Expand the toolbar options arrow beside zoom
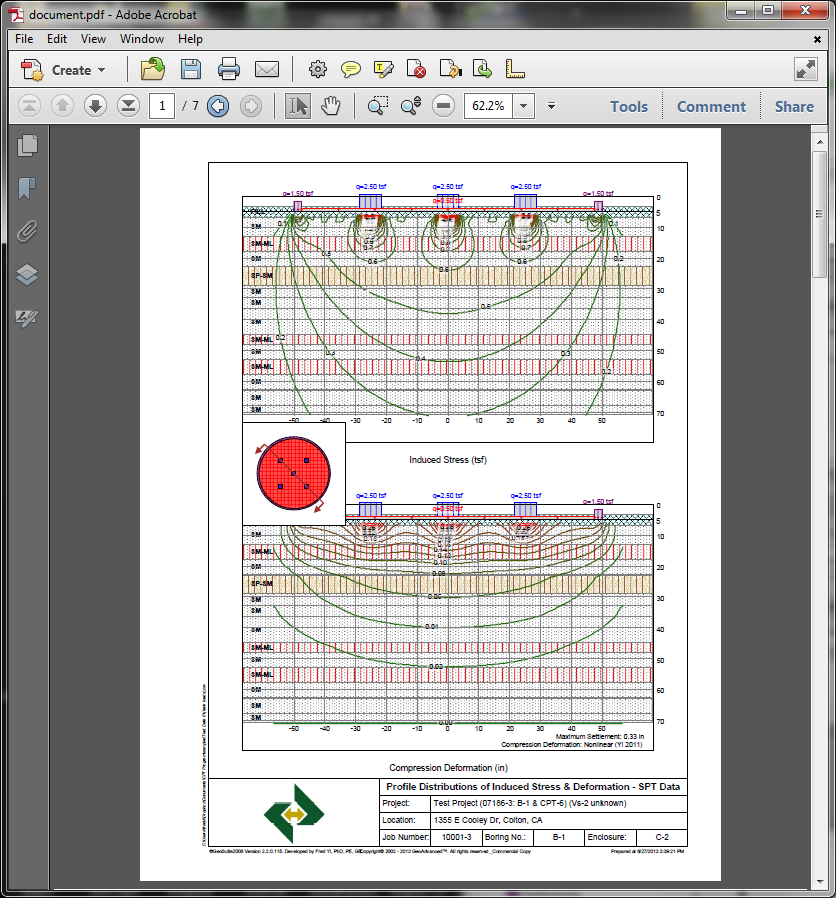This screenshot has height=898, width=836. click(x=551, y=106)
